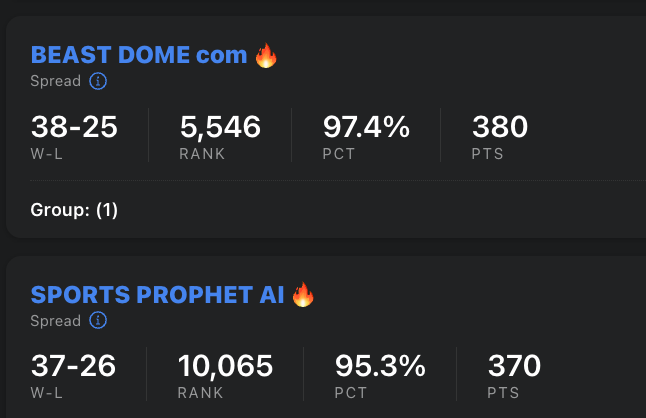Click the fire icon beside BEAST DOME com
The image size is (646, 418).
265,55
